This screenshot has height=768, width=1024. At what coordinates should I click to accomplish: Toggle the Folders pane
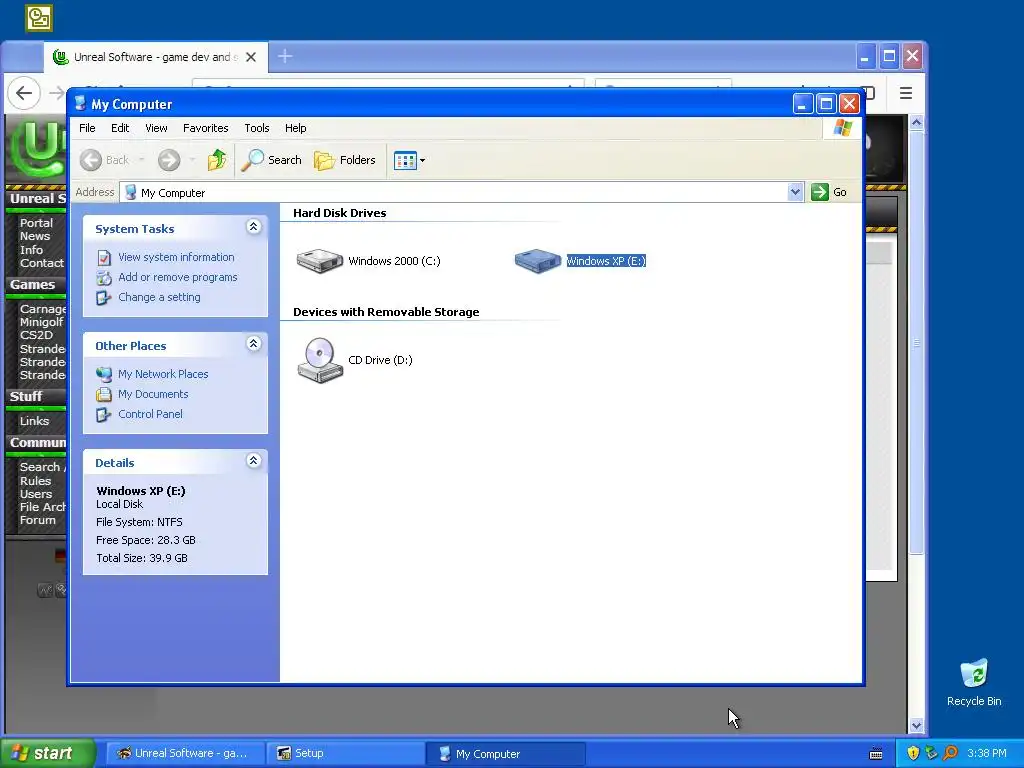coord(345,160)
